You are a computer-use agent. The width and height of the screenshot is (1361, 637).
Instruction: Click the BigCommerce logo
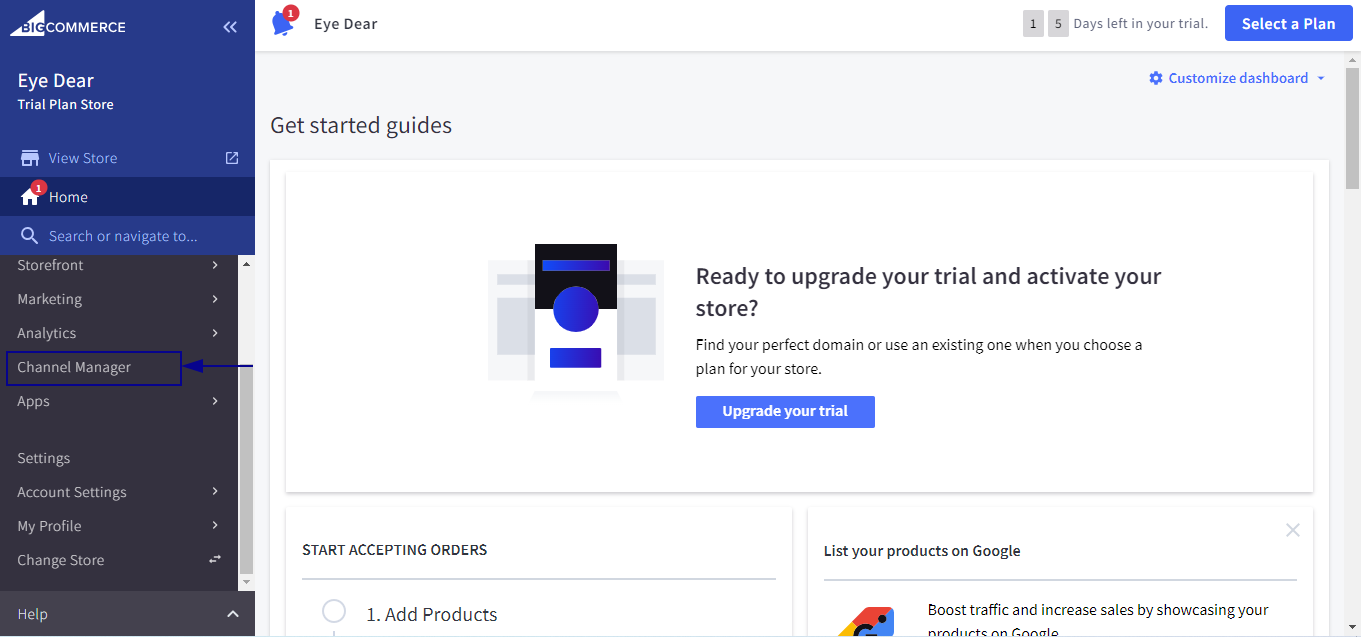pos(68,23)
